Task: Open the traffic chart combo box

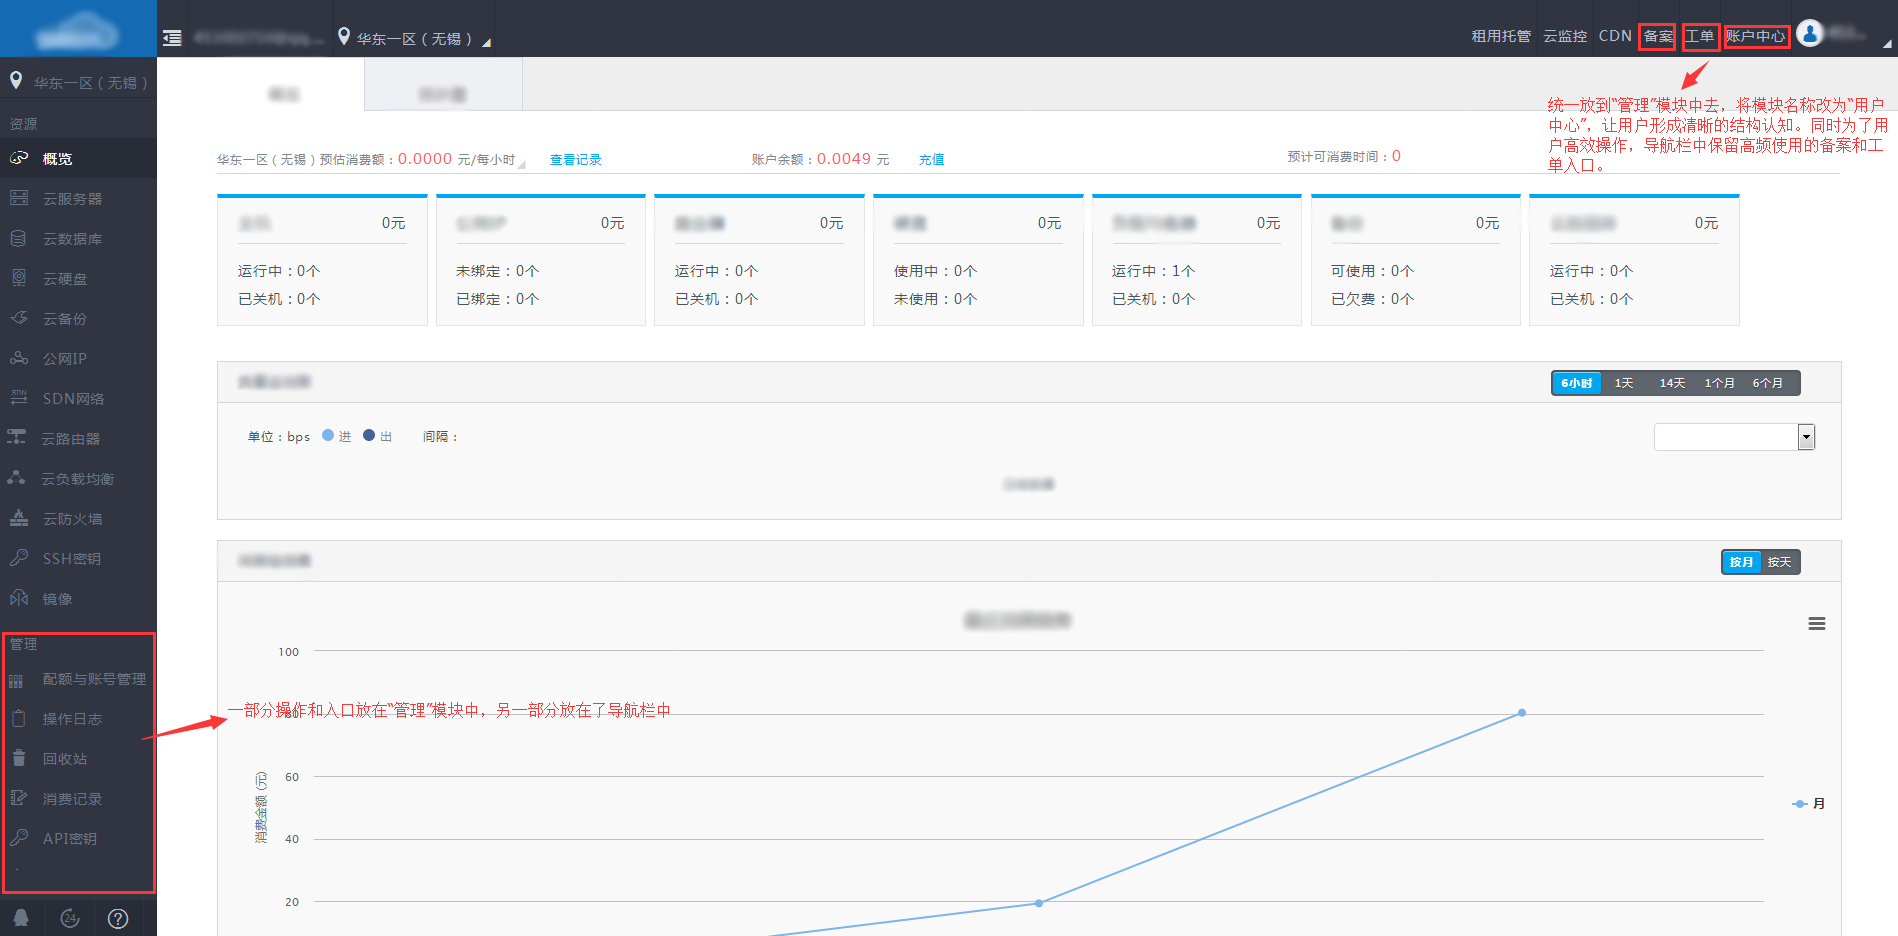Action: click(x=1734, y=437)
